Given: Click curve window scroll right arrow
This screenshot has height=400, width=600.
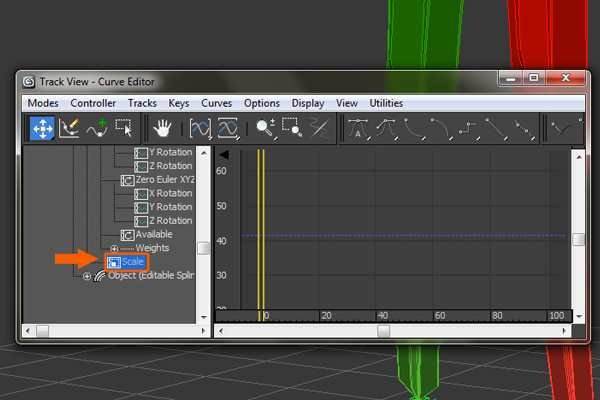Looking at the screenshot, I should (564, 331).
